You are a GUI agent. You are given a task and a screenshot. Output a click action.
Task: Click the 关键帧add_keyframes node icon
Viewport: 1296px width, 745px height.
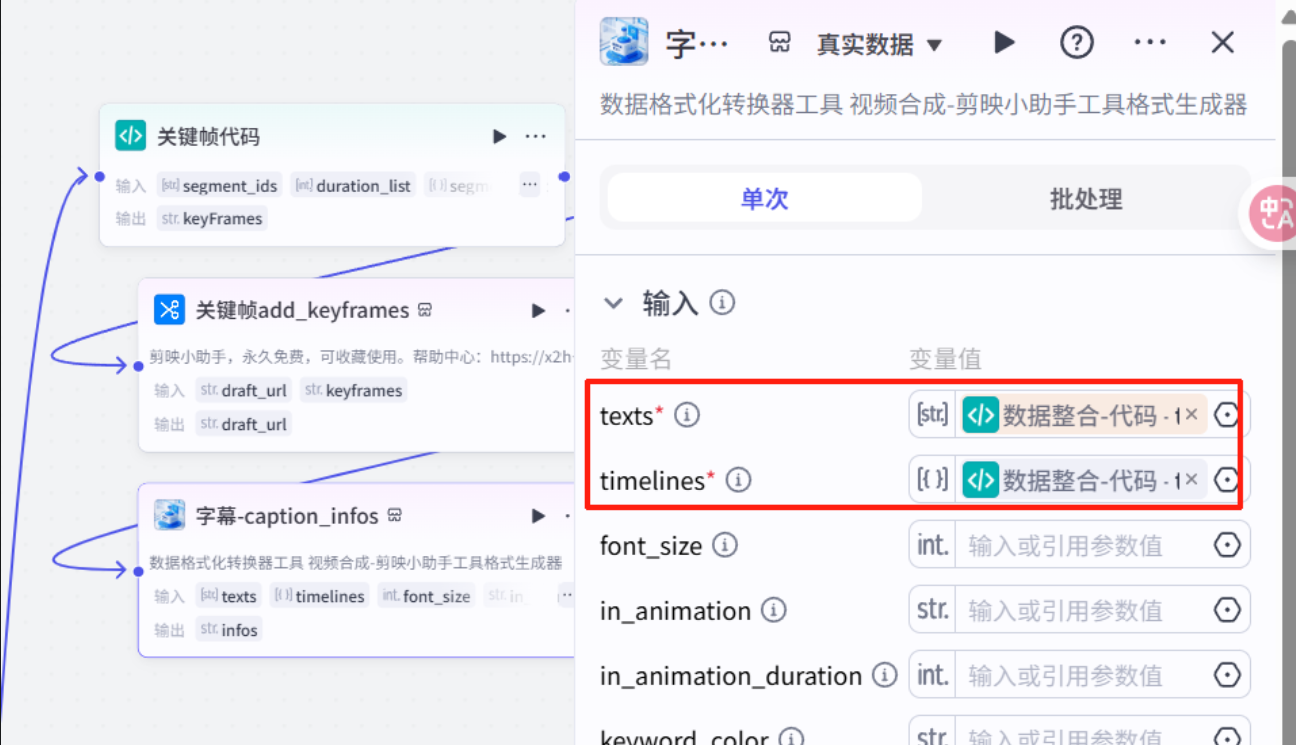pos(170,310)
